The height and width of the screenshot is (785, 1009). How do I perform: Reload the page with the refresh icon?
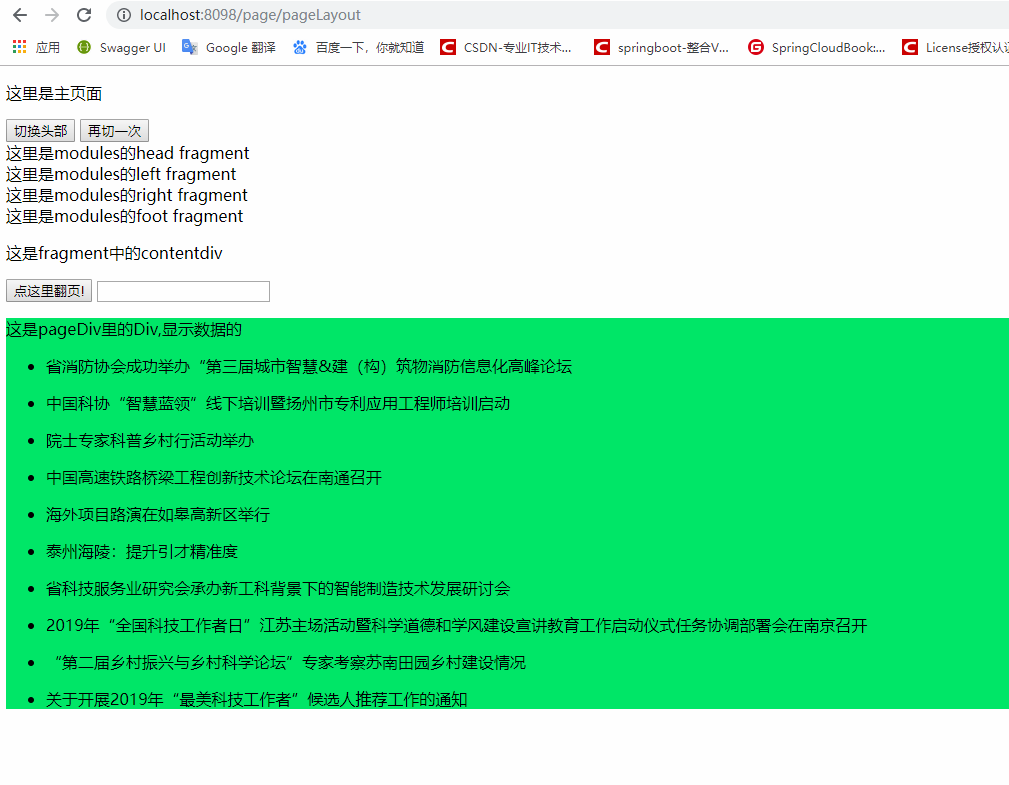click(x=84, y=15)
